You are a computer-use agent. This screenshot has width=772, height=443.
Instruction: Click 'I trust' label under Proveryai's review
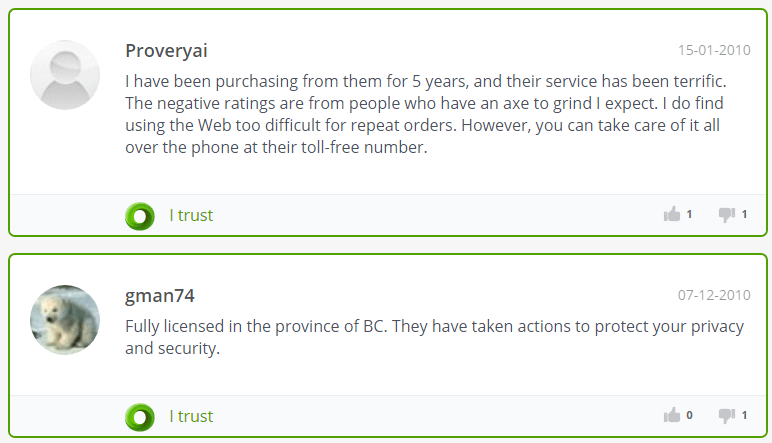[191, 215]
